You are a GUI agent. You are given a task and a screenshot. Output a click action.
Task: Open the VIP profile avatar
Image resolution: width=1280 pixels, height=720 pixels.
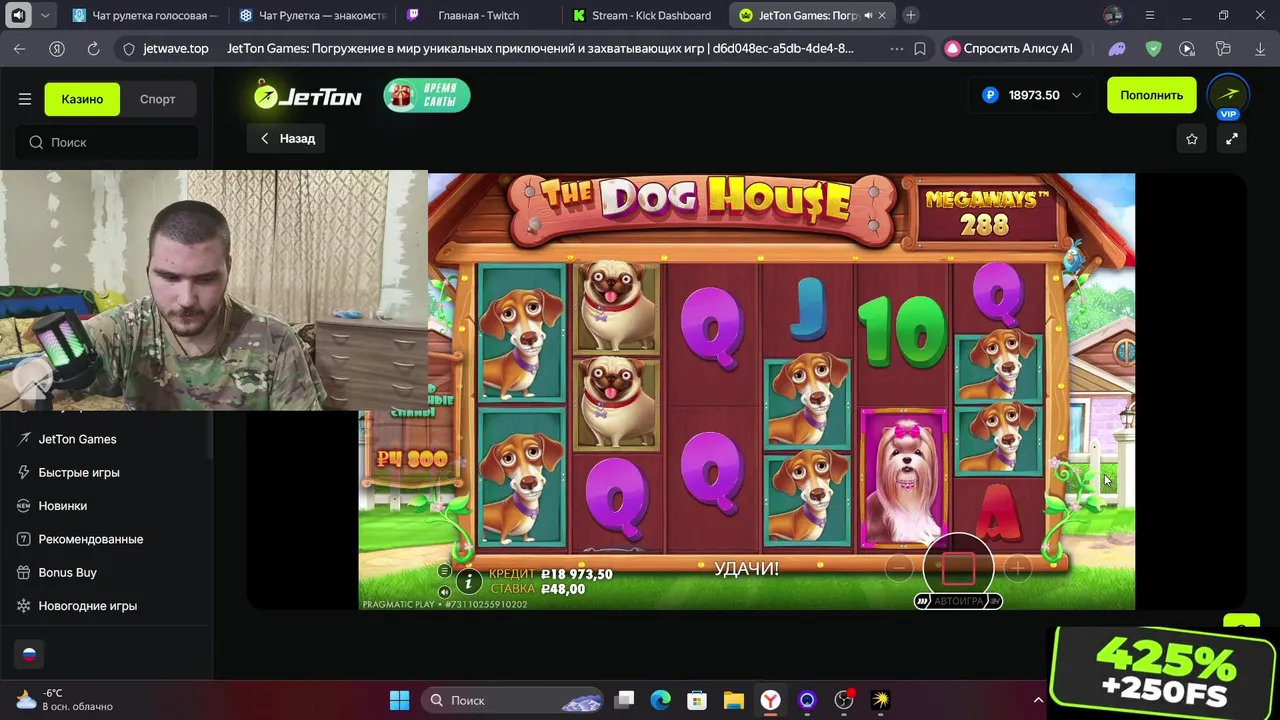[1228, 95]
